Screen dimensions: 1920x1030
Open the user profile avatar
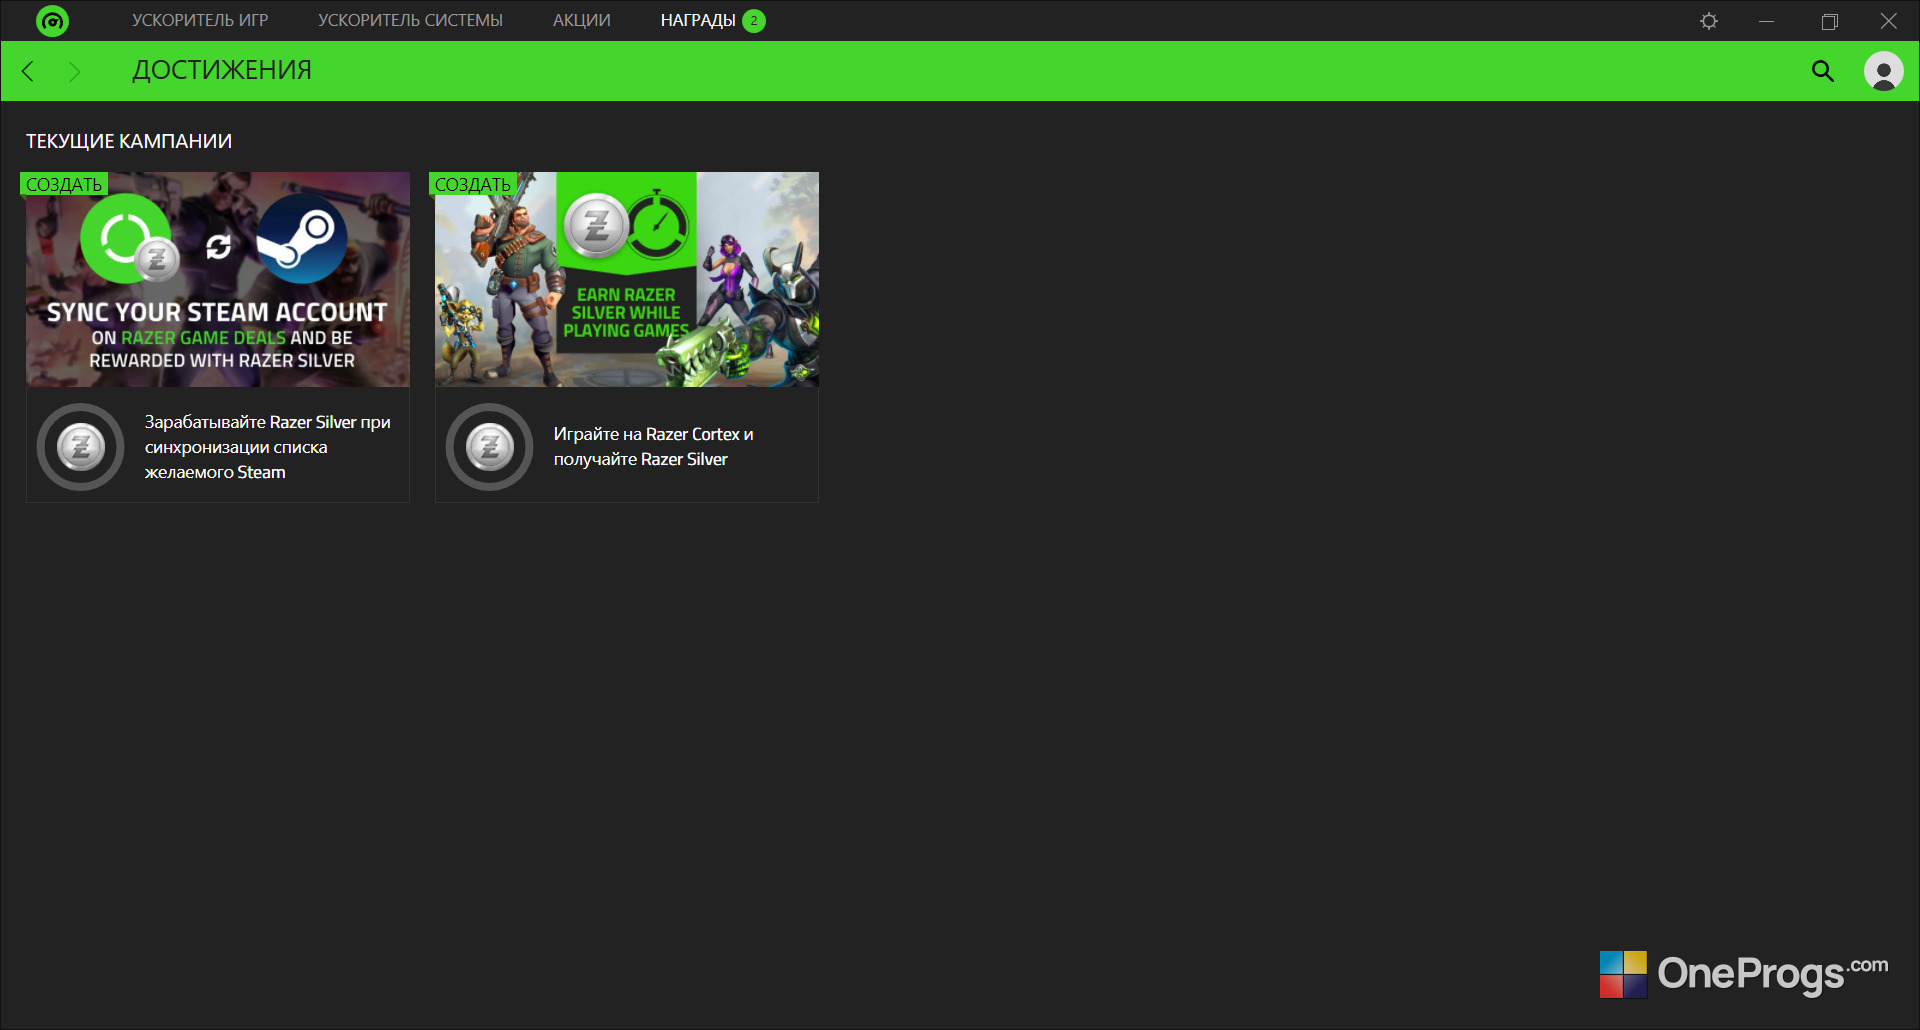point(1884,71)
